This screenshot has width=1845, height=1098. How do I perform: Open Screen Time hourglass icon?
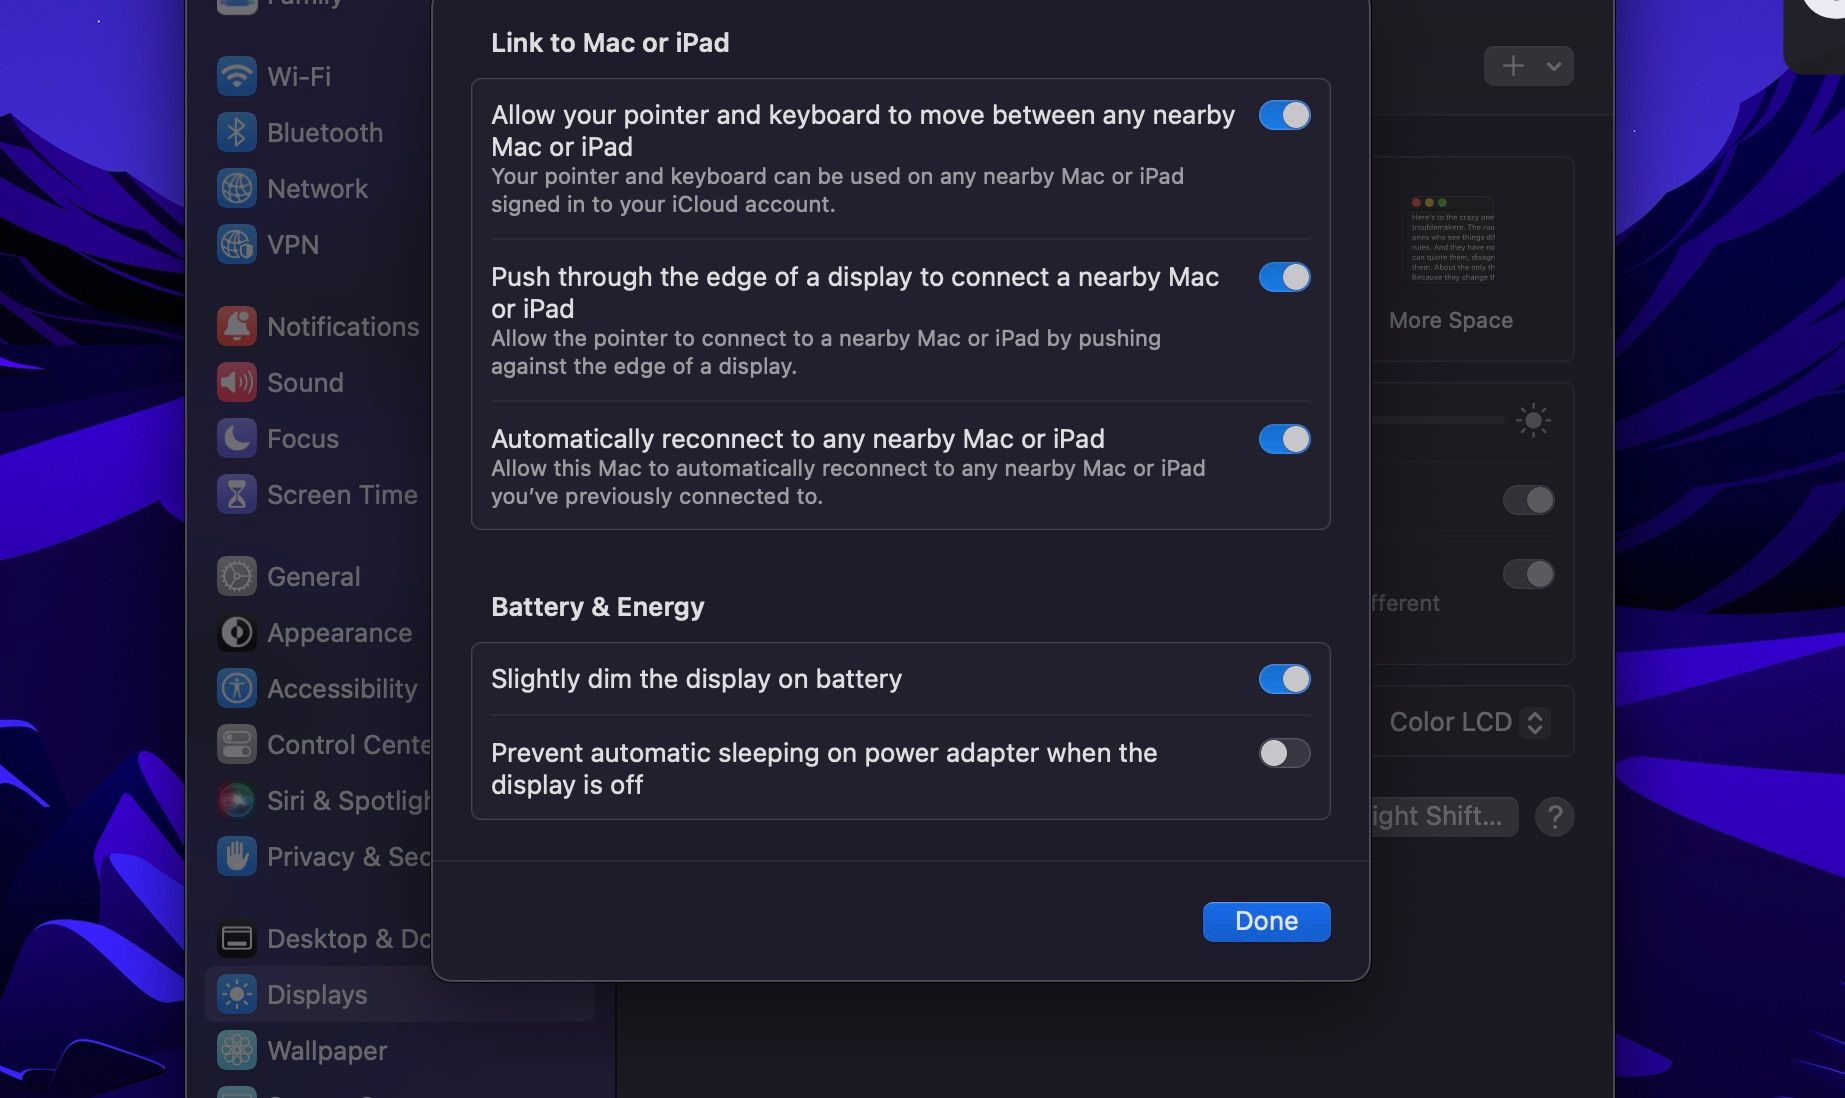coord(237,495)
